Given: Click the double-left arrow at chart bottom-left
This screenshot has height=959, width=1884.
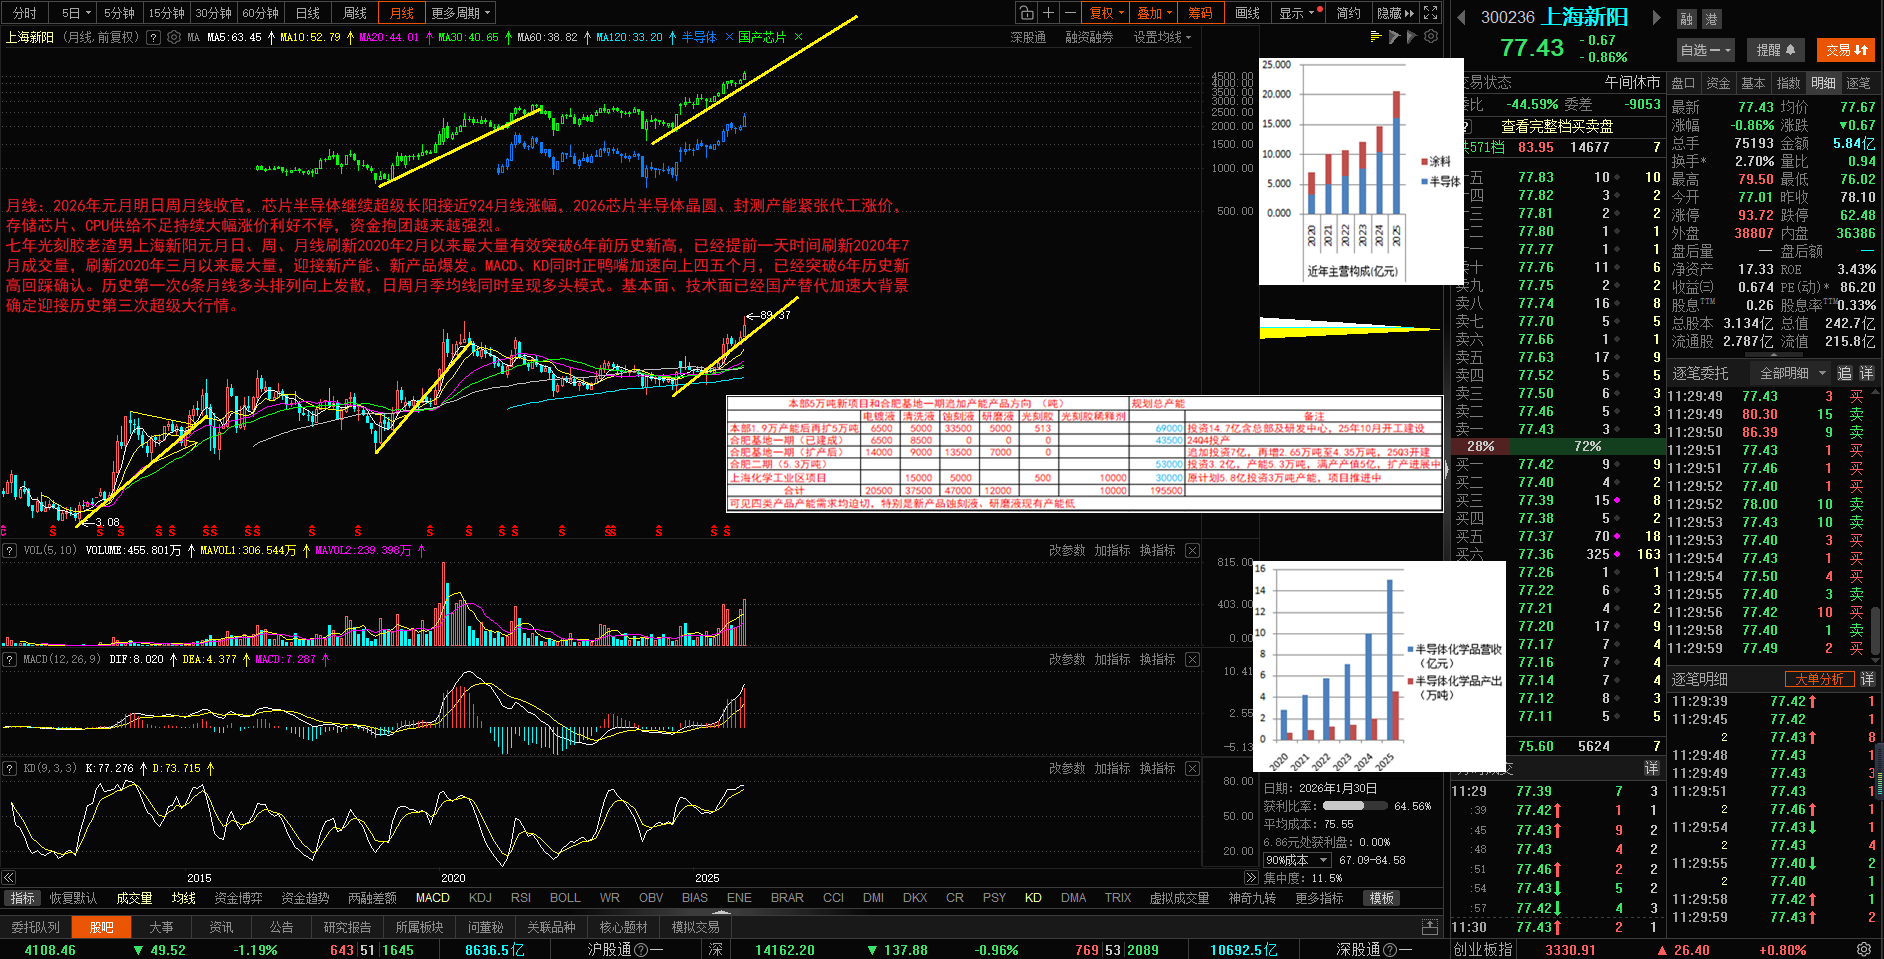Looking at the screenshot, I should [x=8, y=878].
